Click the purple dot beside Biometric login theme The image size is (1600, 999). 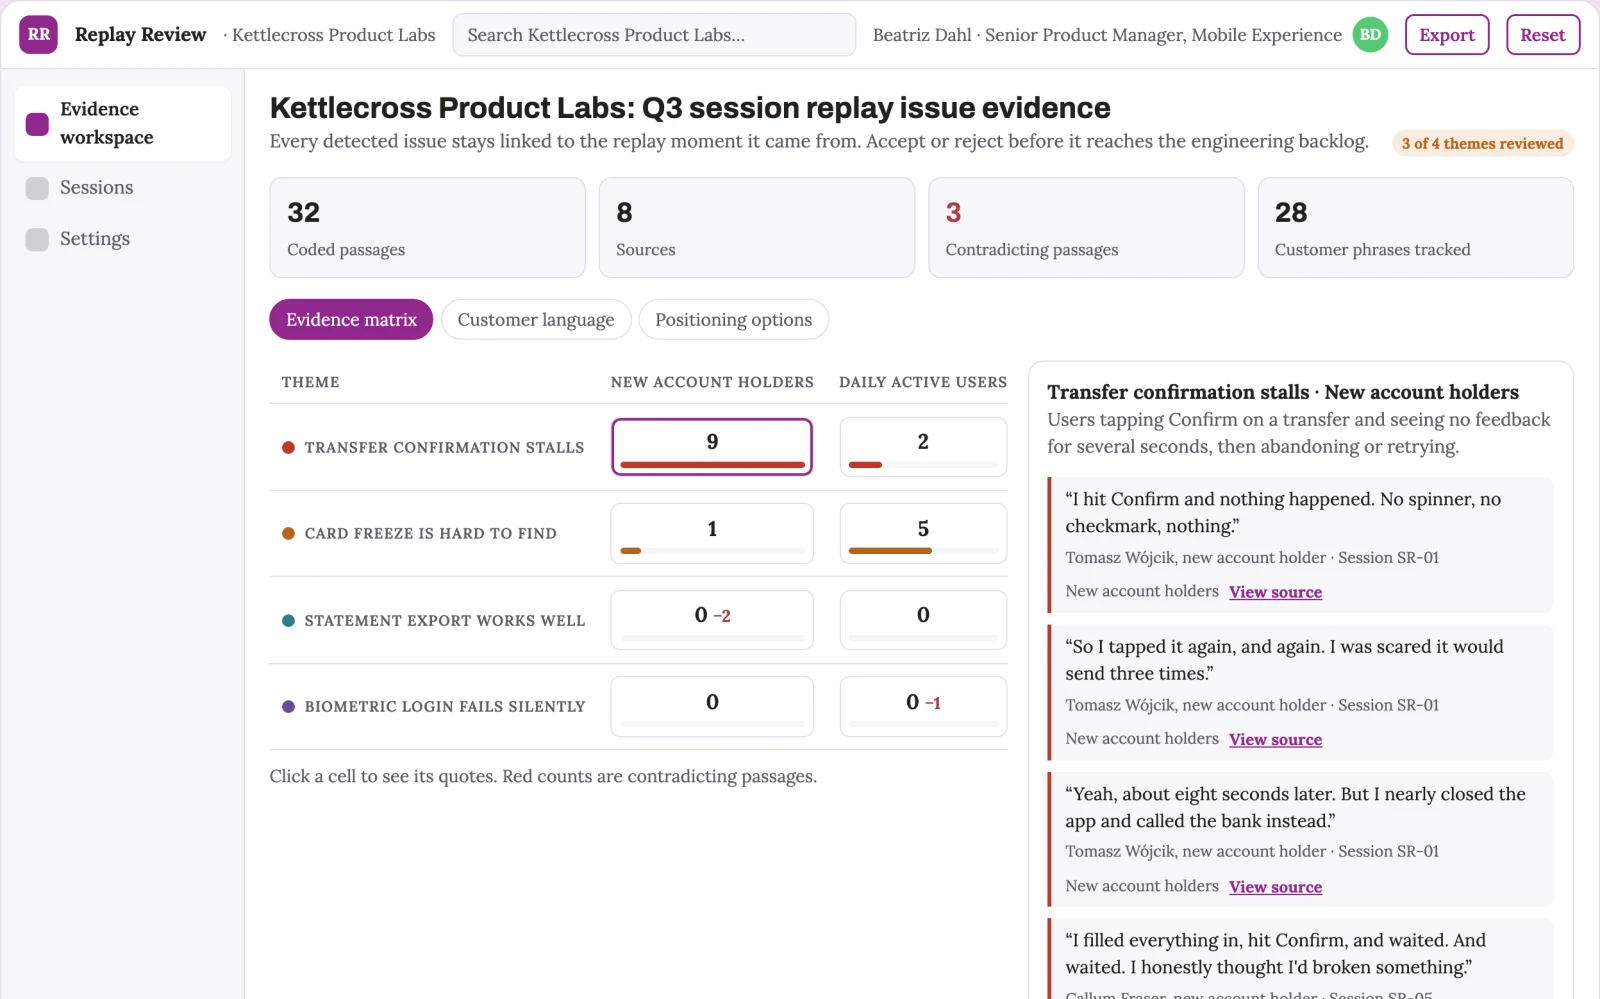tap(288, 707)
